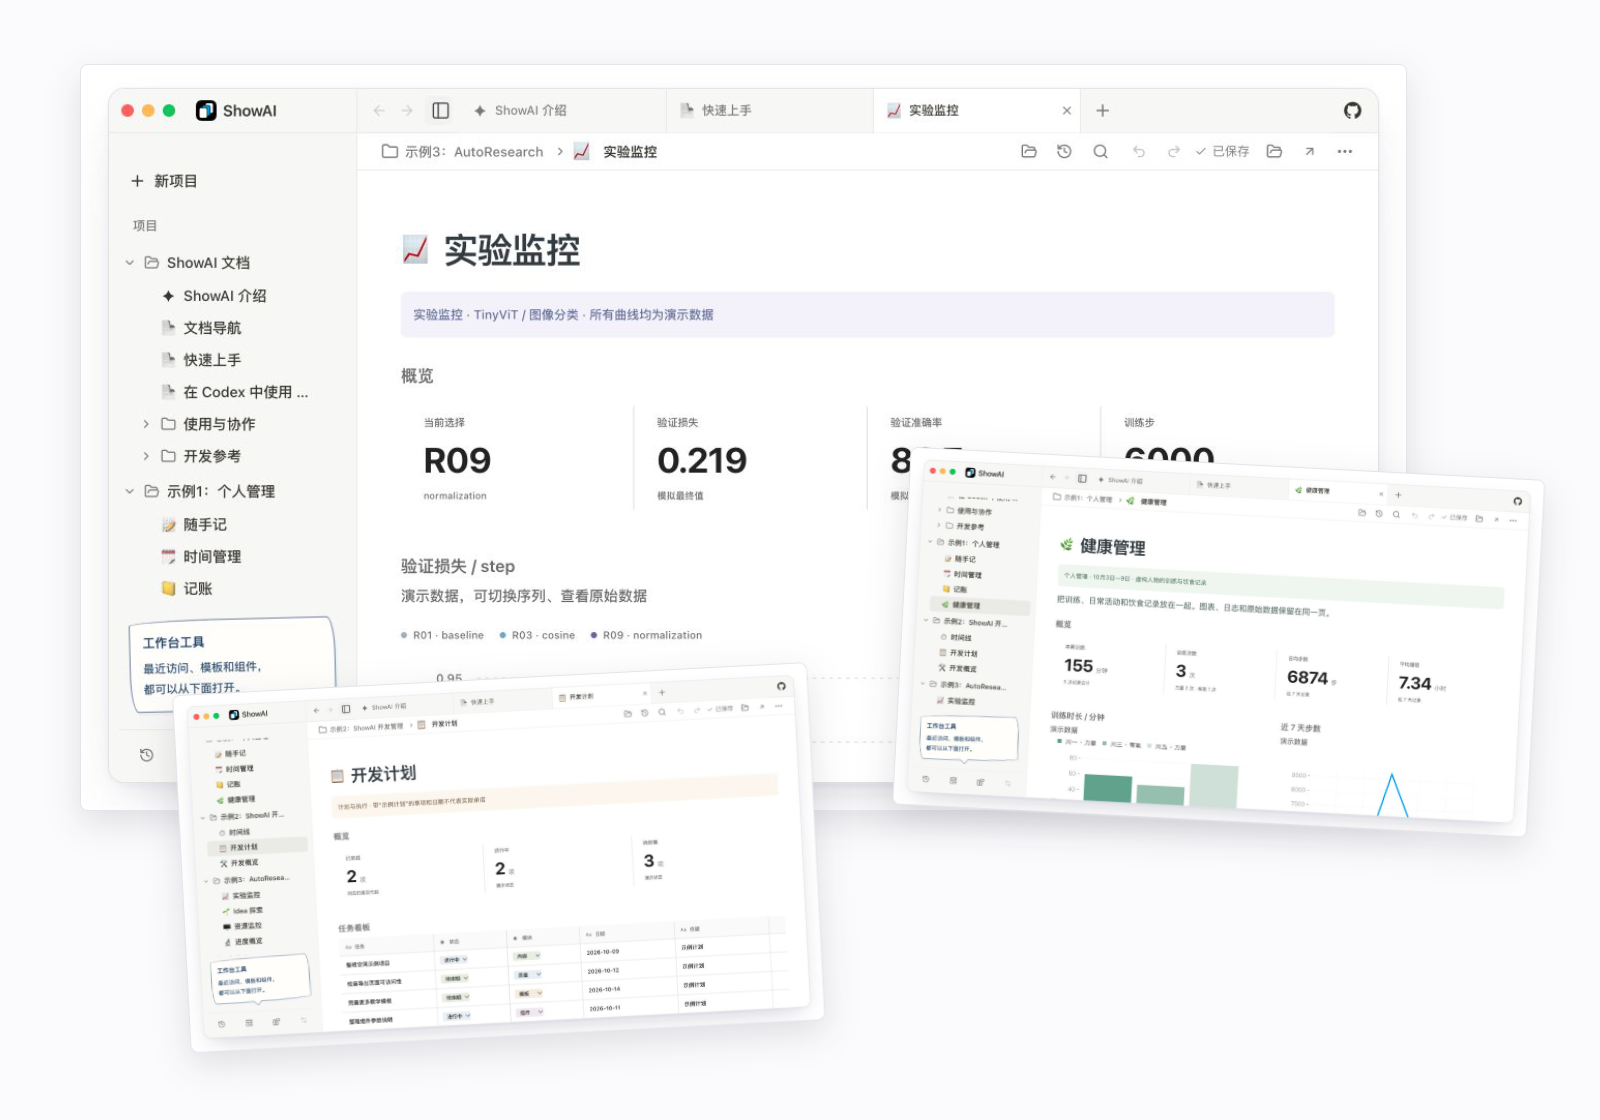Click the 0.219 validation loss value

click(702, 461)
